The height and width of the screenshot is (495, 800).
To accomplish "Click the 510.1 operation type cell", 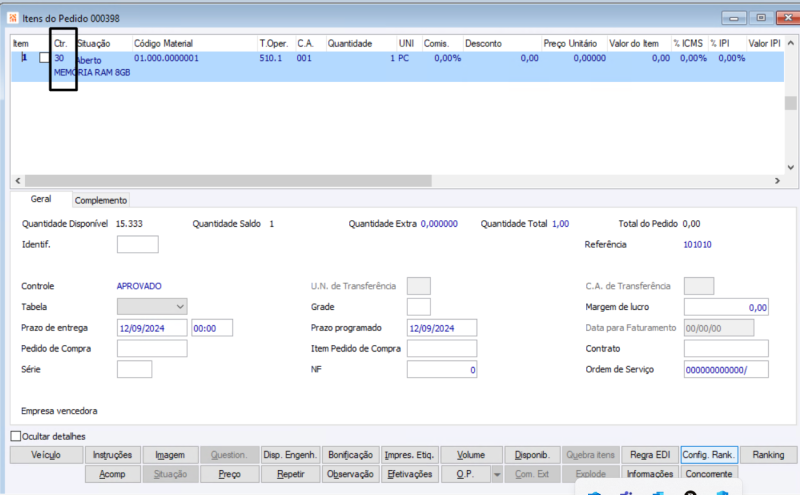I will pos(270,58).
